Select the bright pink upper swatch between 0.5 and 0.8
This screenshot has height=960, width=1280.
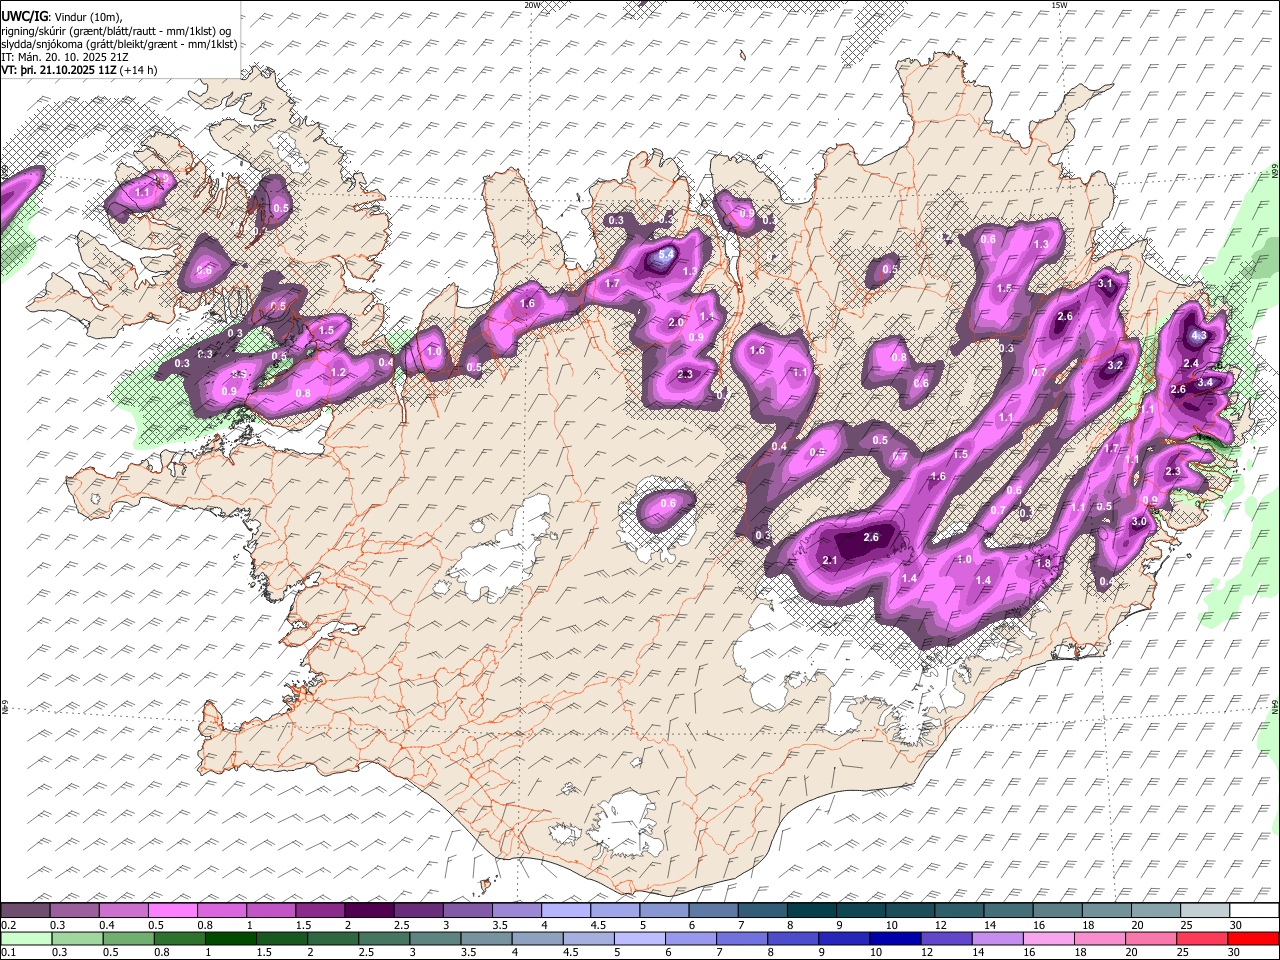click(x=172, y=911)
